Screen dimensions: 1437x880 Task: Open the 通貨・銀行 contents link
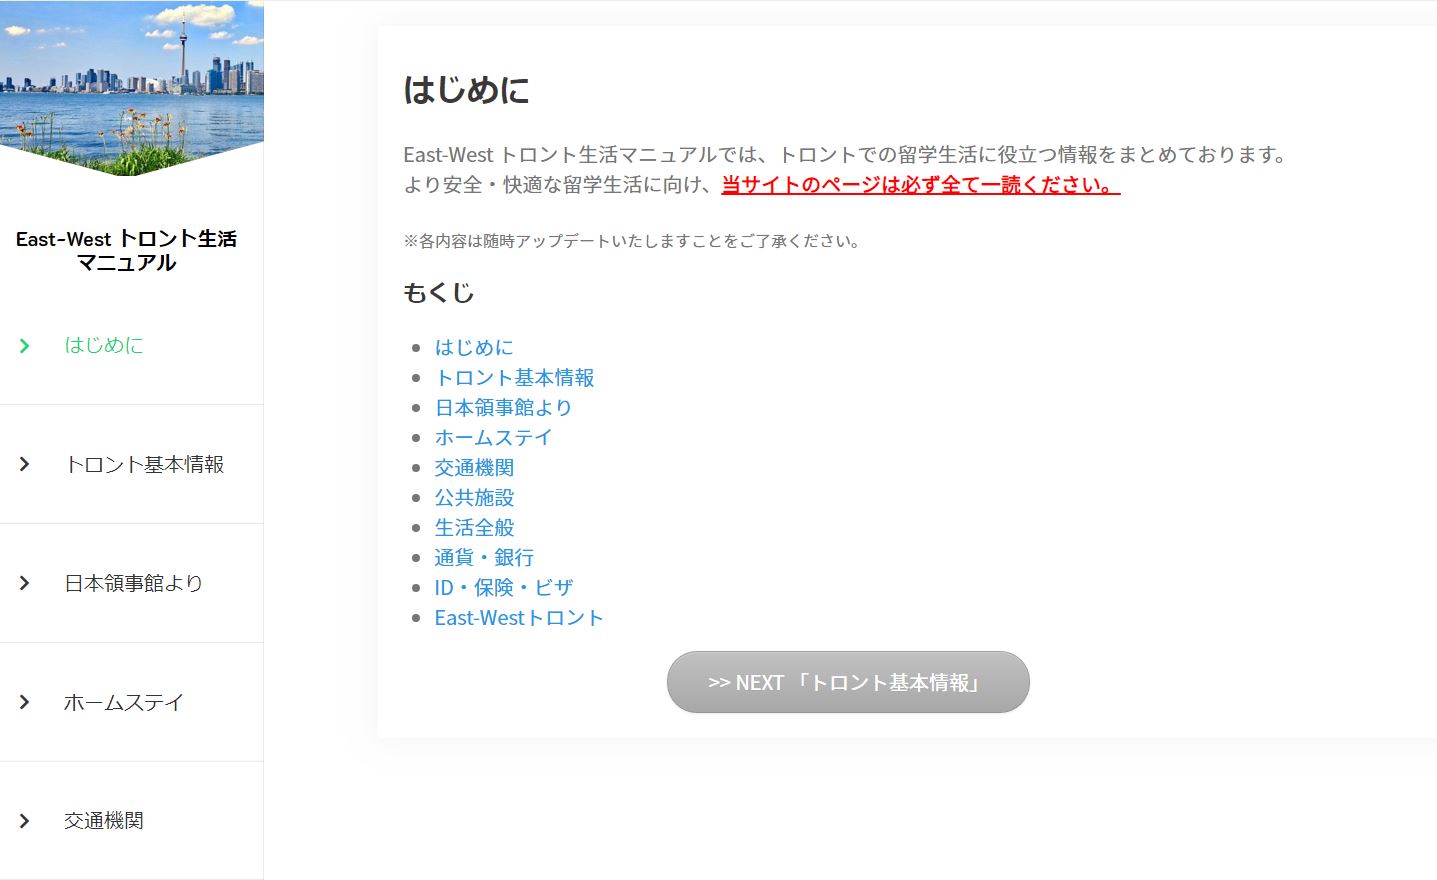(484, 557)
